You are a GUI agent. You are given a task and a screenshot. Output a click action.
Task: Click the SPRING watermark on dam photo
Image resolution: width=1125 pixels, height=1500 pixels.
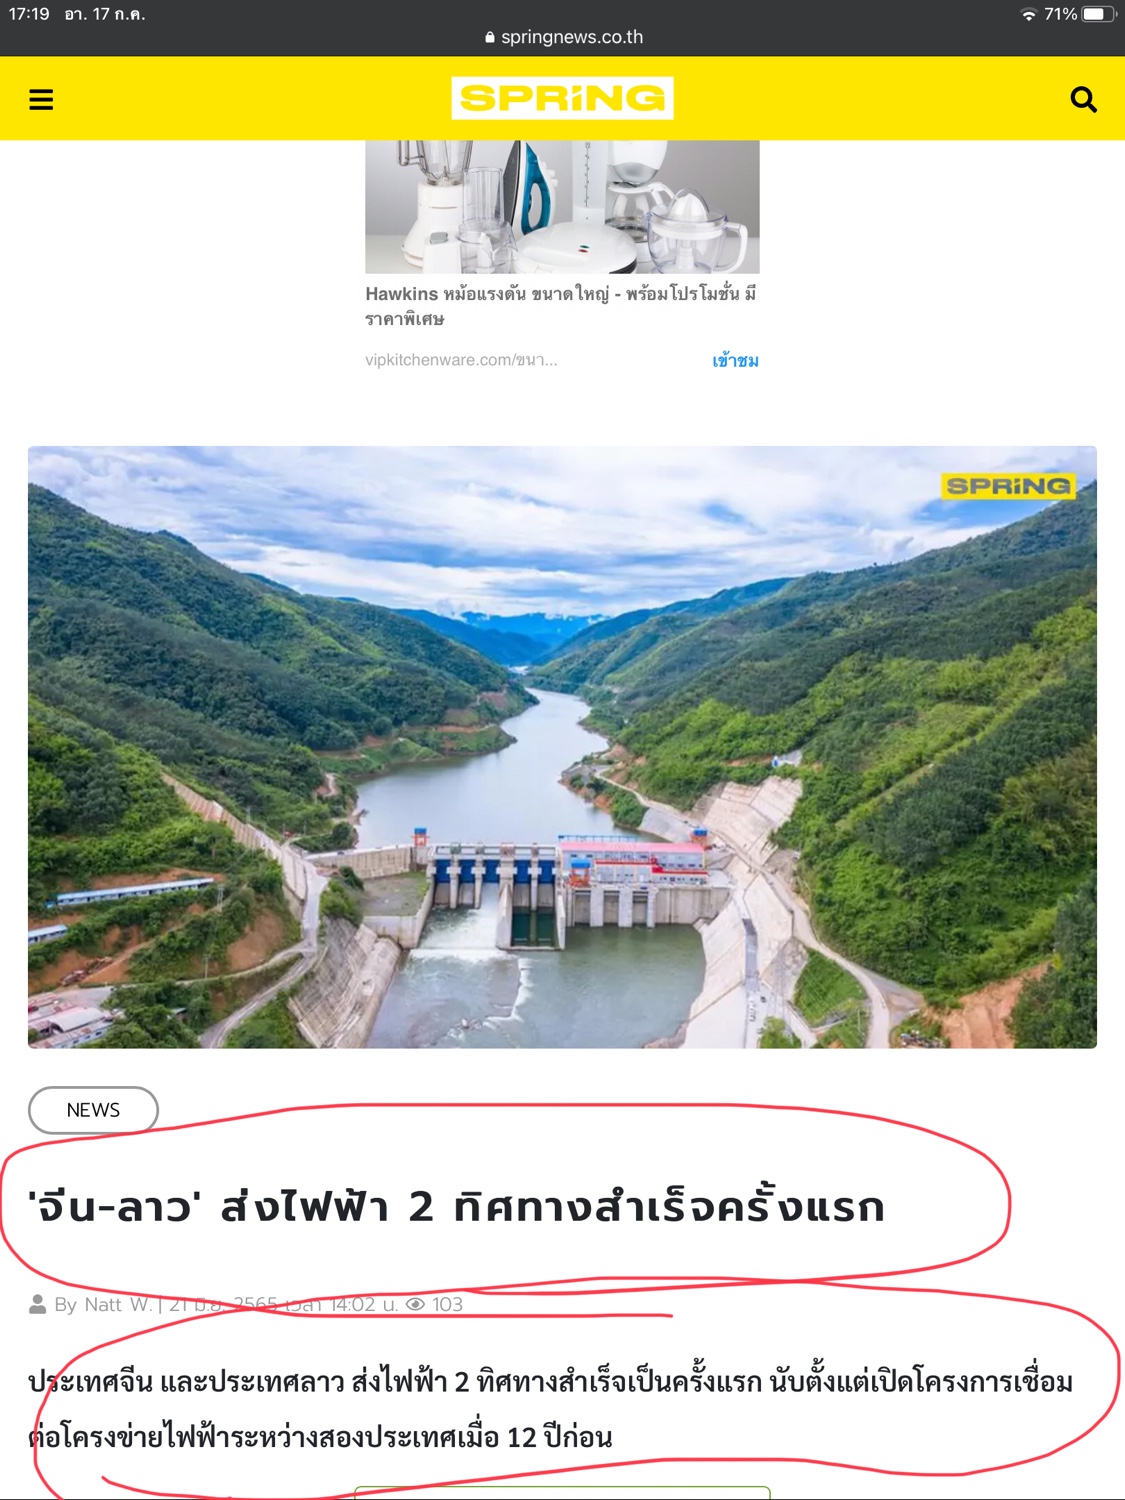1008,486
